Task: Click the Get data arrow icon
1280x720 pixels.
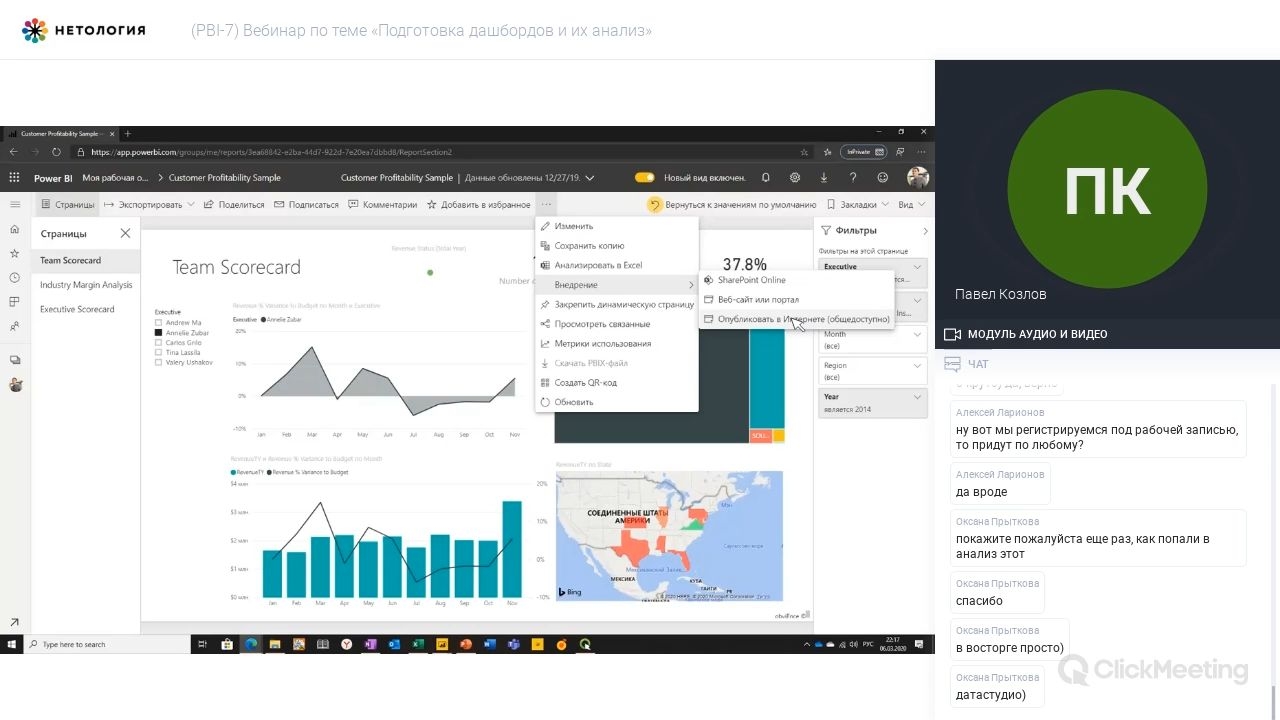Action: coord(14,623)
